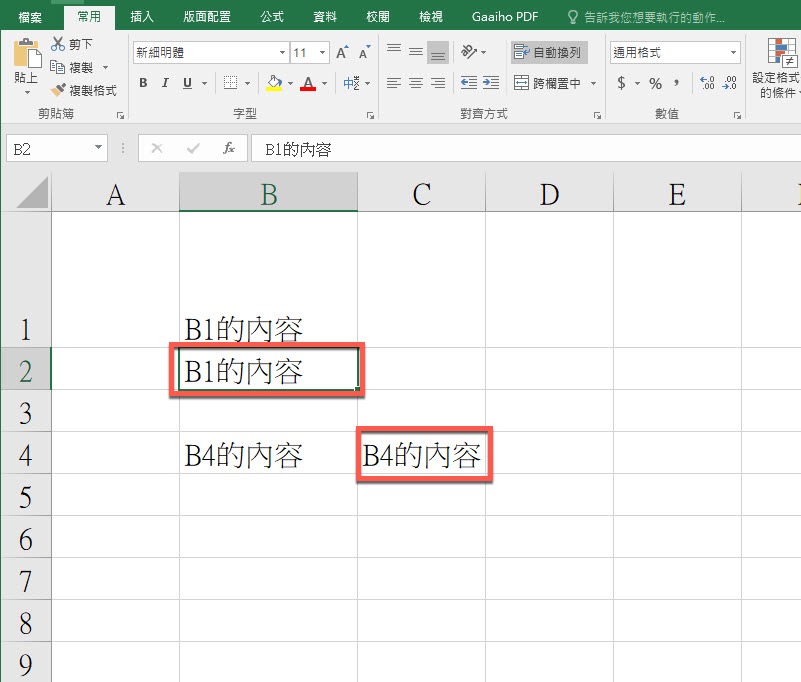The image size is (801, 682).
Task: Open the Gaaiho PDF tab
Action: tap(505, 17)
